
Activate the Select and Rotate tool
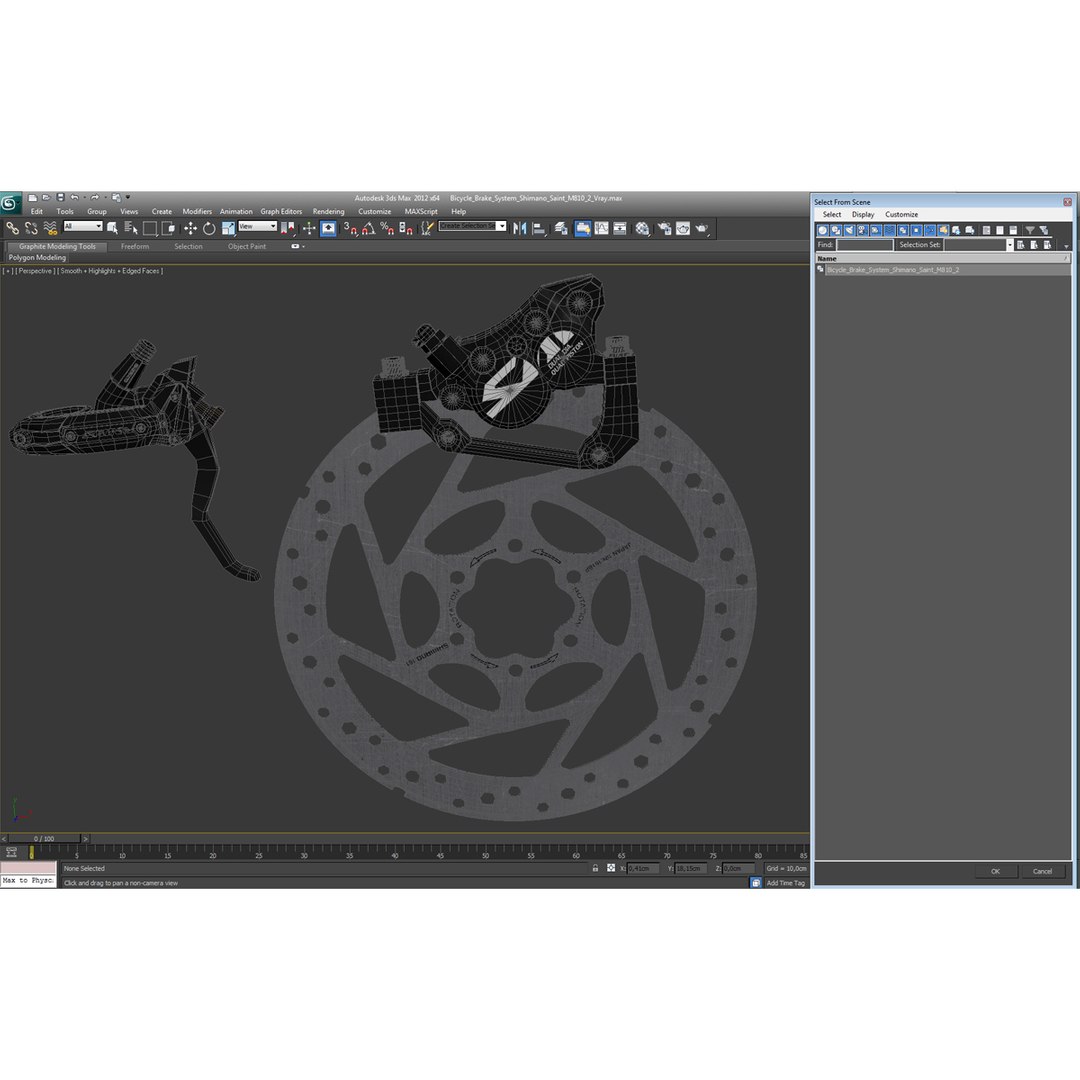[x=209, y=228]
